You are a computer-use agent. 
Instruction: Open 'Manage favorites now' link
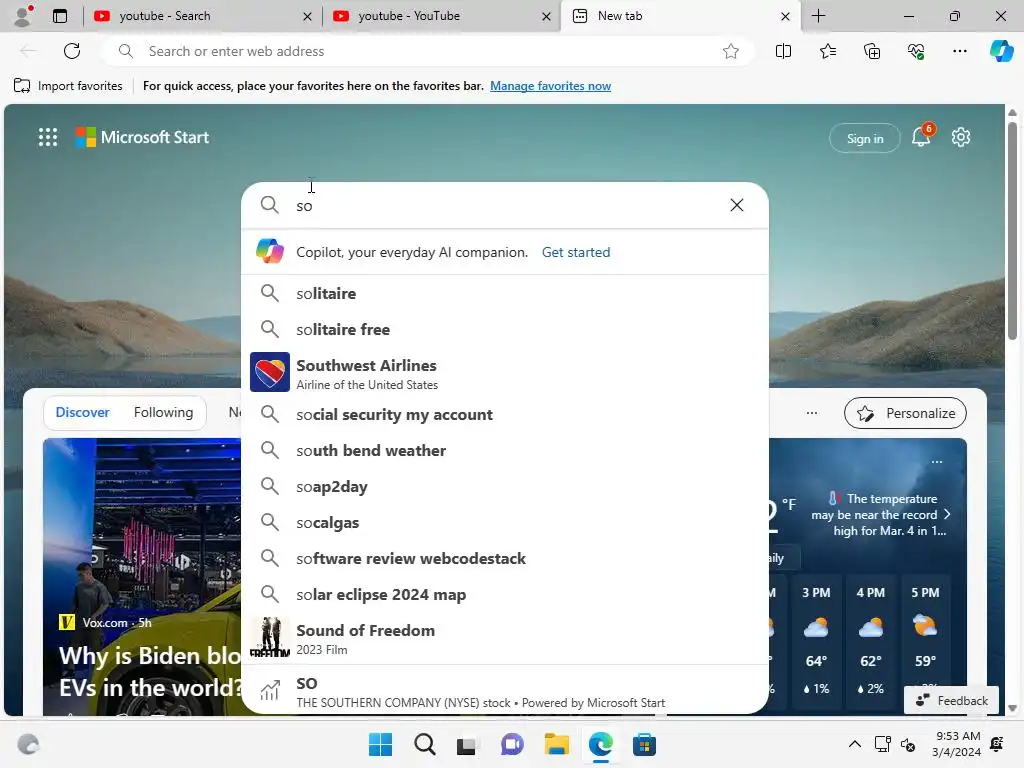coord(551,86)
